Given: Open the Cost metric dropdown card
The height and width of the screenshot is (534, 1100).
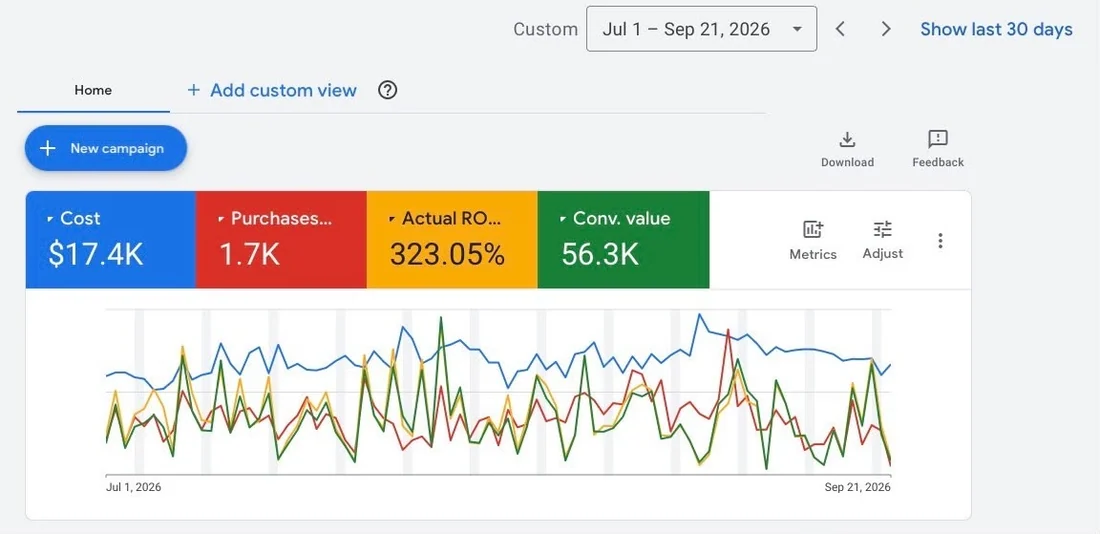Looking at the screenshot, I should click(111, 239).
